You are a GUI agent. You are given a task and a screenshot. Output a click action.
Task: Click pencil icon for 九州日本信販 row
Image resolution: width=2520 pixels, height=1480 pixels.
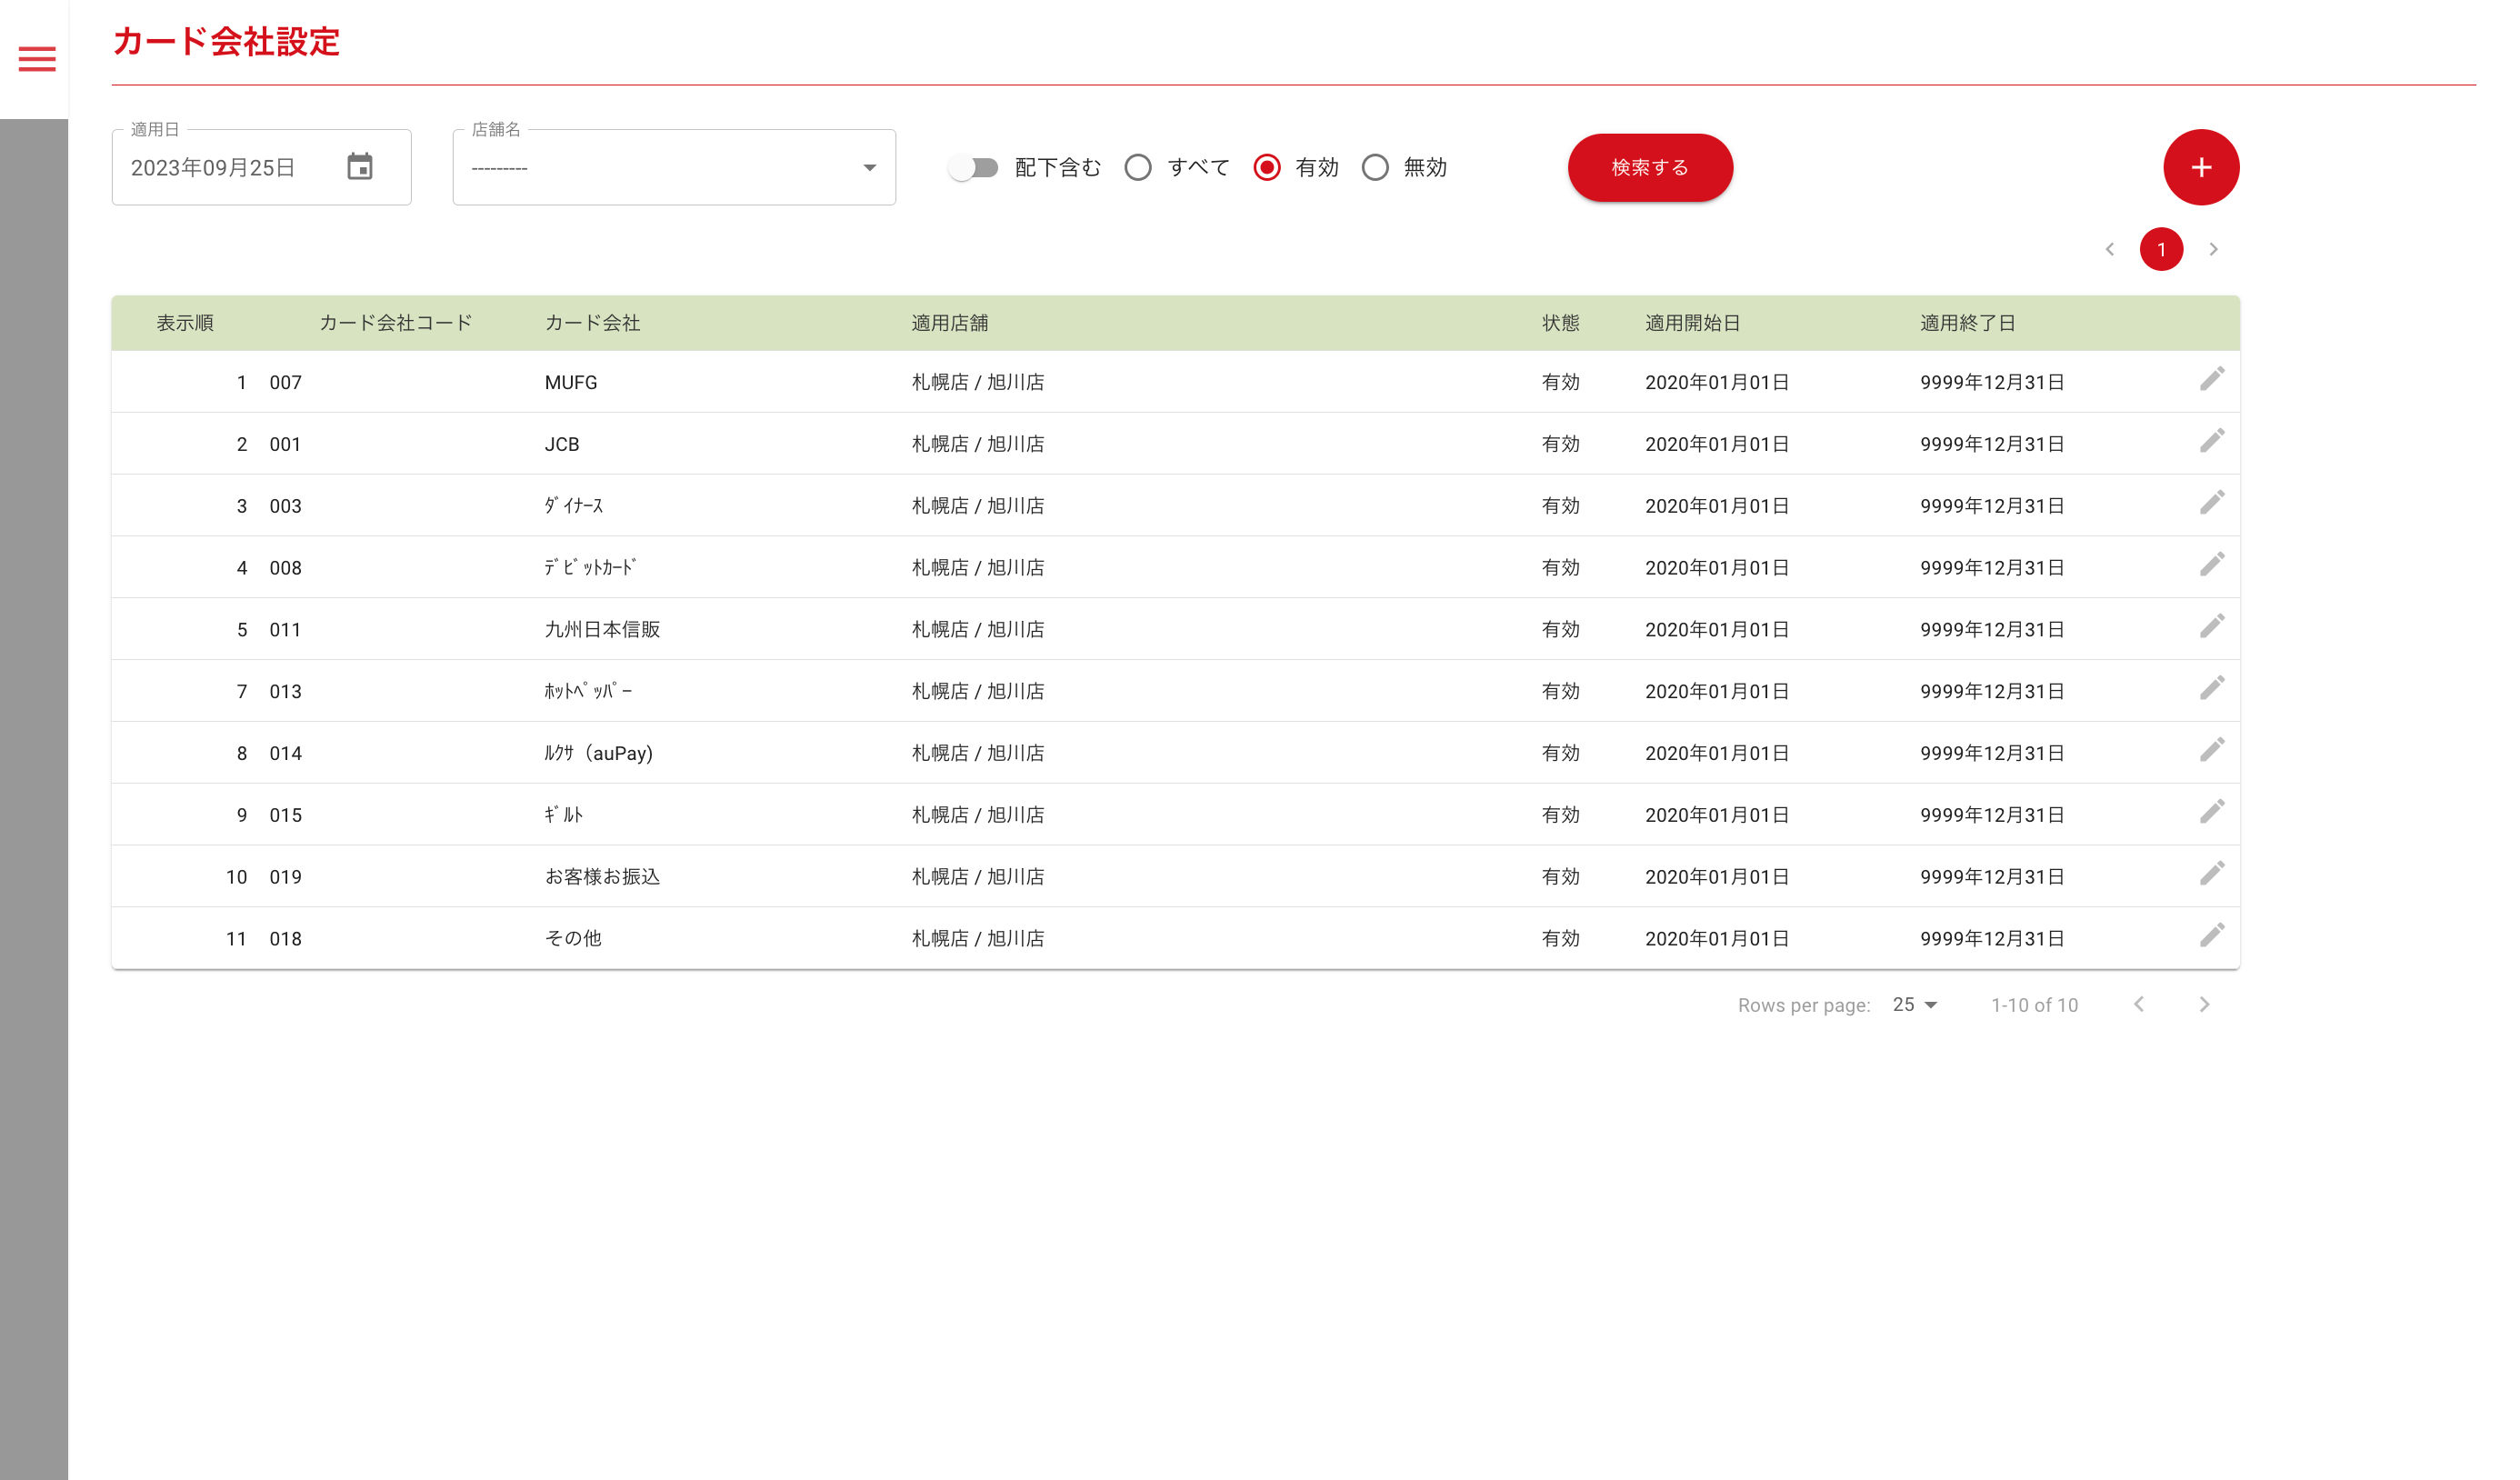[x=2211, y=627]
